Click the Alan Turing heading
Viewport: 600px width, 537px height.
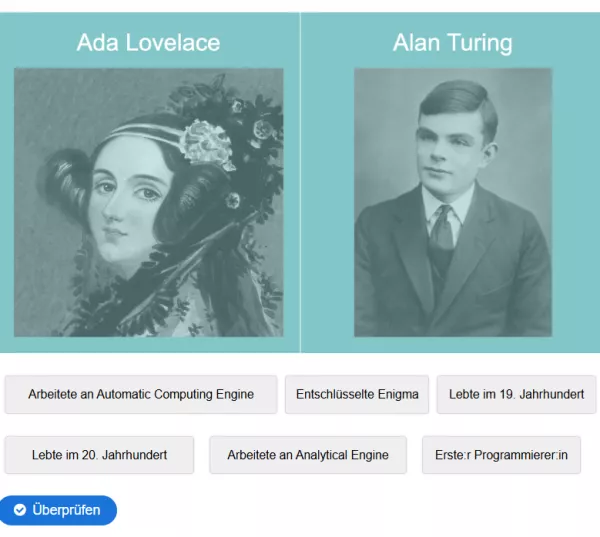452,42
